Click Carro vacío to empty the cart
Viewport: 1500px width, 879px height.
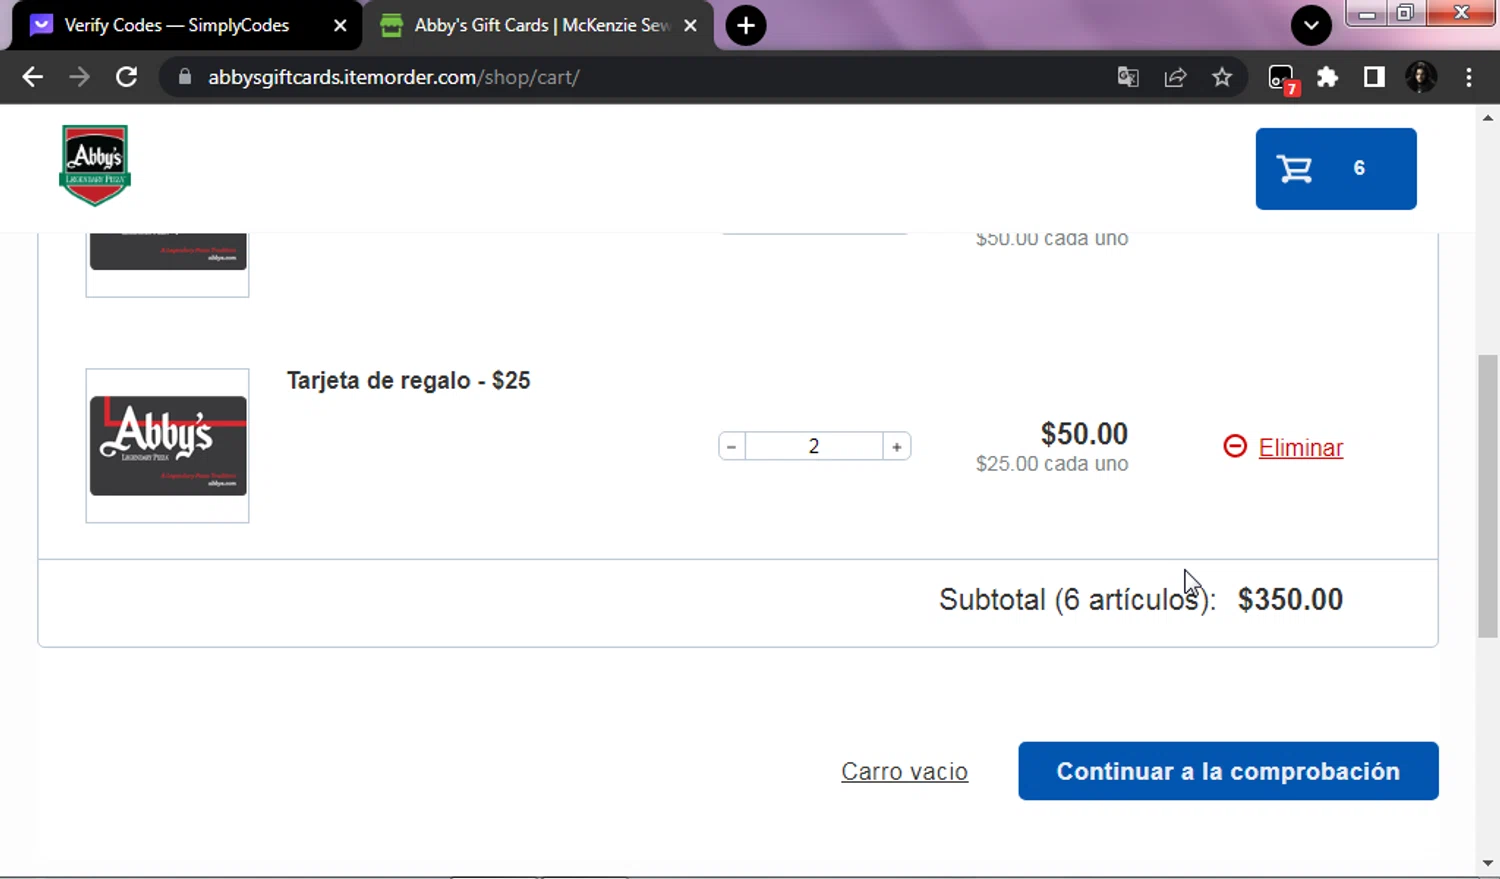(x=904, y=771)
